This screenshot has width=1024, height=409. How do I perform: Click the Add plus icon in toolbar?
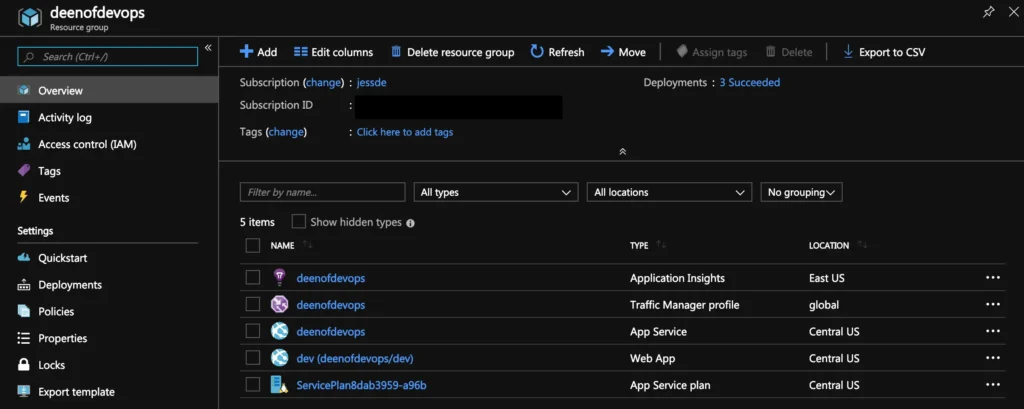pos(247,52)
